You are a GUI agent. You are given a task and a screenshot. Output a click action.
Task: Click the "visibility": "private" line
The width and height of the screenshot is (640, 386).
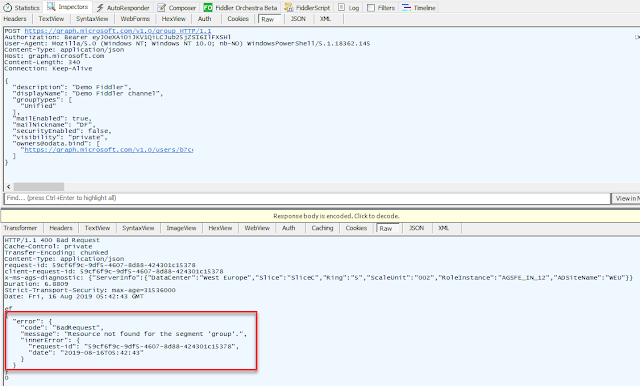pyautogui.click(x=60, y=138)
